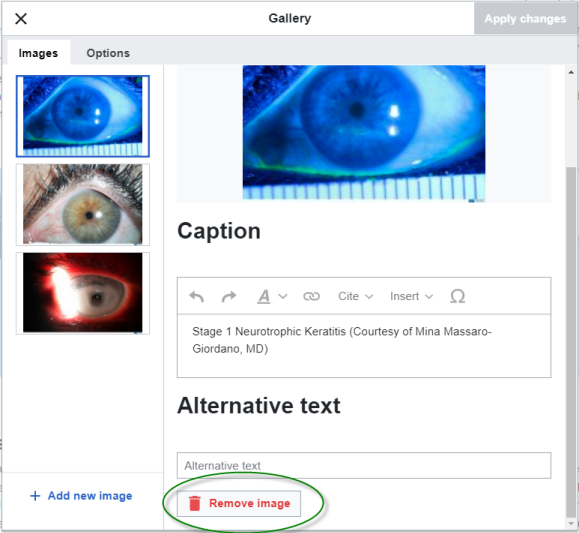Undo the last caption edit
579x533 pixels.
[196, 296]
